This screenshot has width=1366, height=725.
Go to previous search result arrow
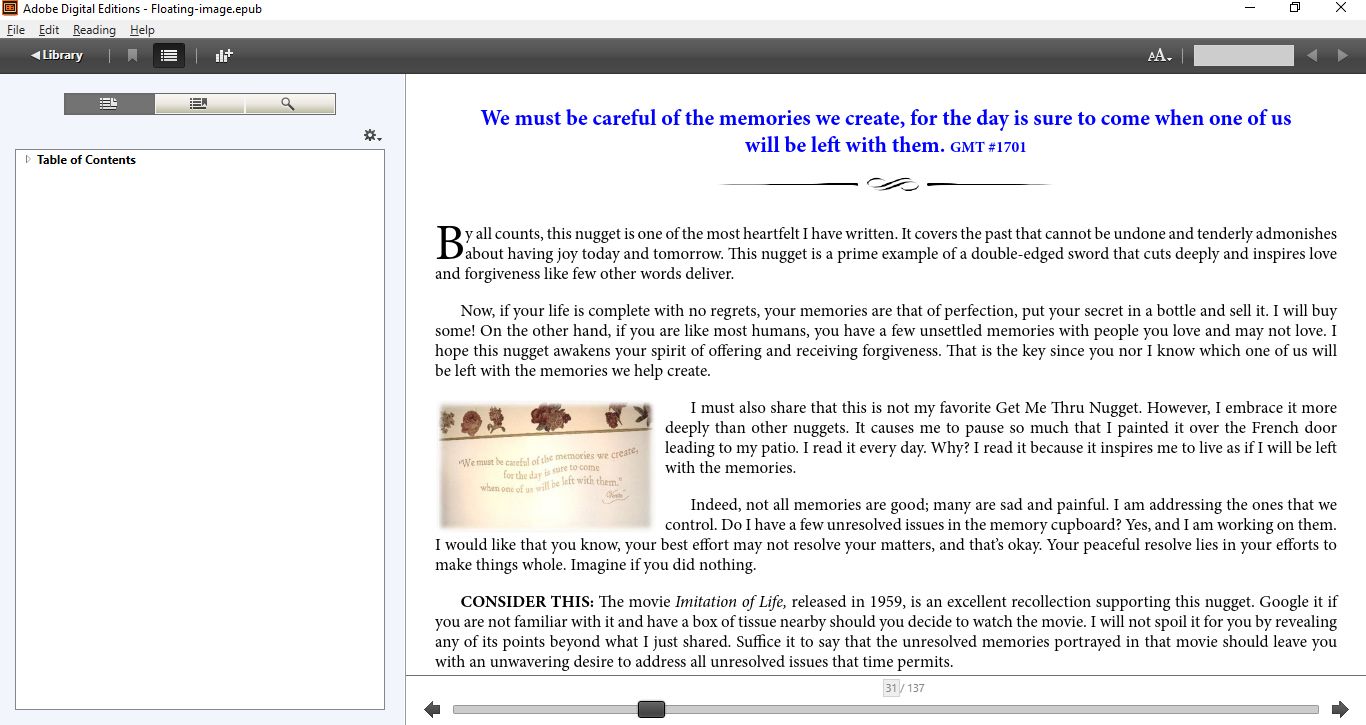[x=1312, y=56]
